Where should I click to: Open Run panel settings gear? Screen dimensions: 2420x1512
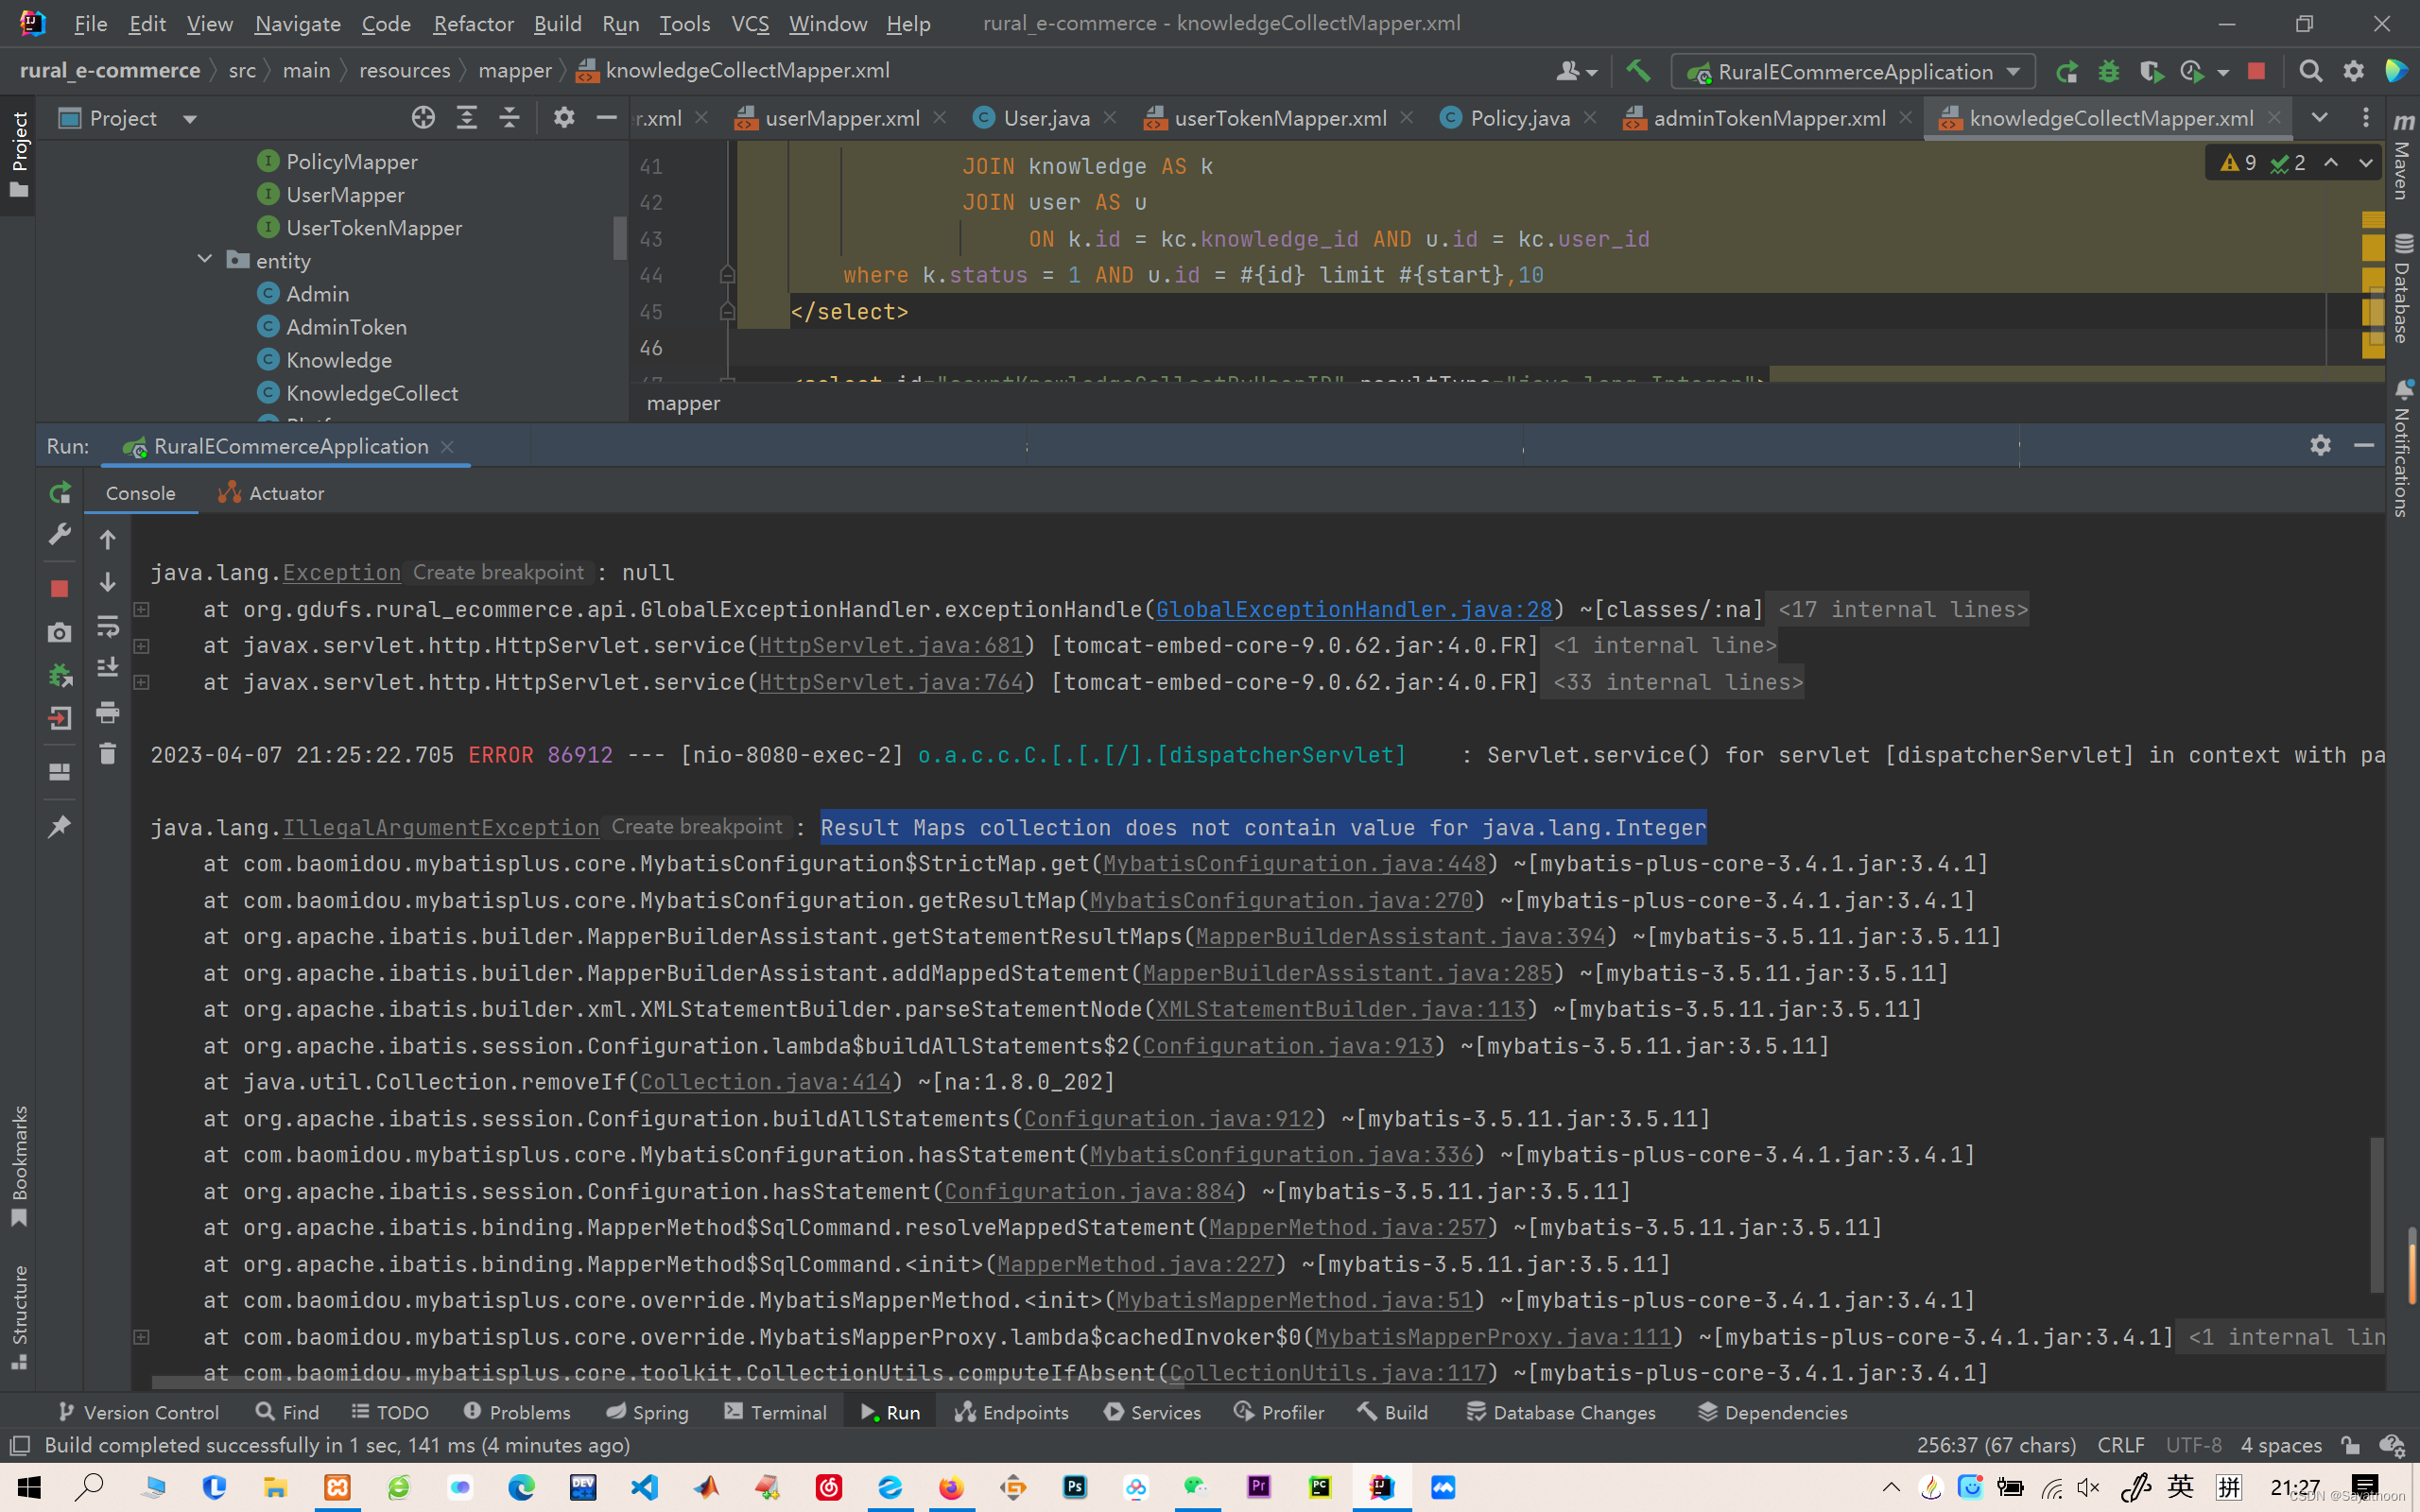[x=2321, y=446]
